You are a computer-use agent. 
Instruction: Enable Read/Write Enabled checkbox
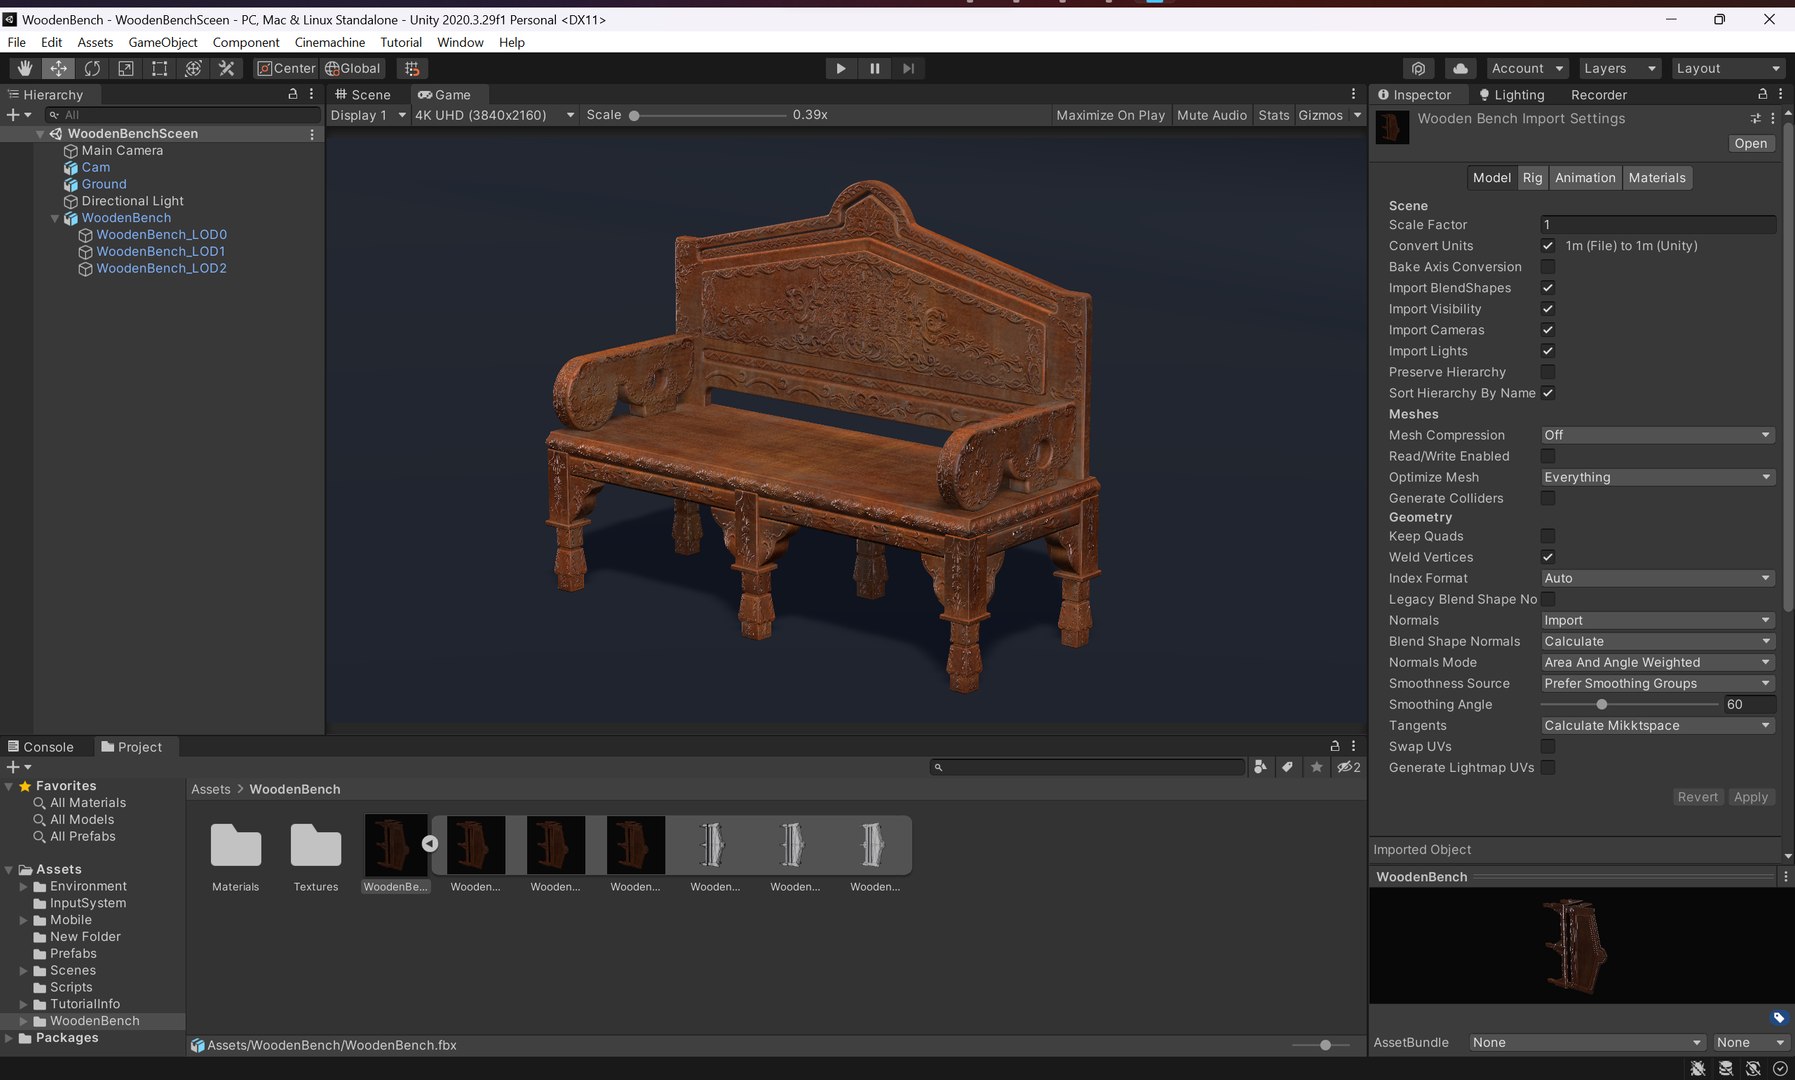[1548, 456]
